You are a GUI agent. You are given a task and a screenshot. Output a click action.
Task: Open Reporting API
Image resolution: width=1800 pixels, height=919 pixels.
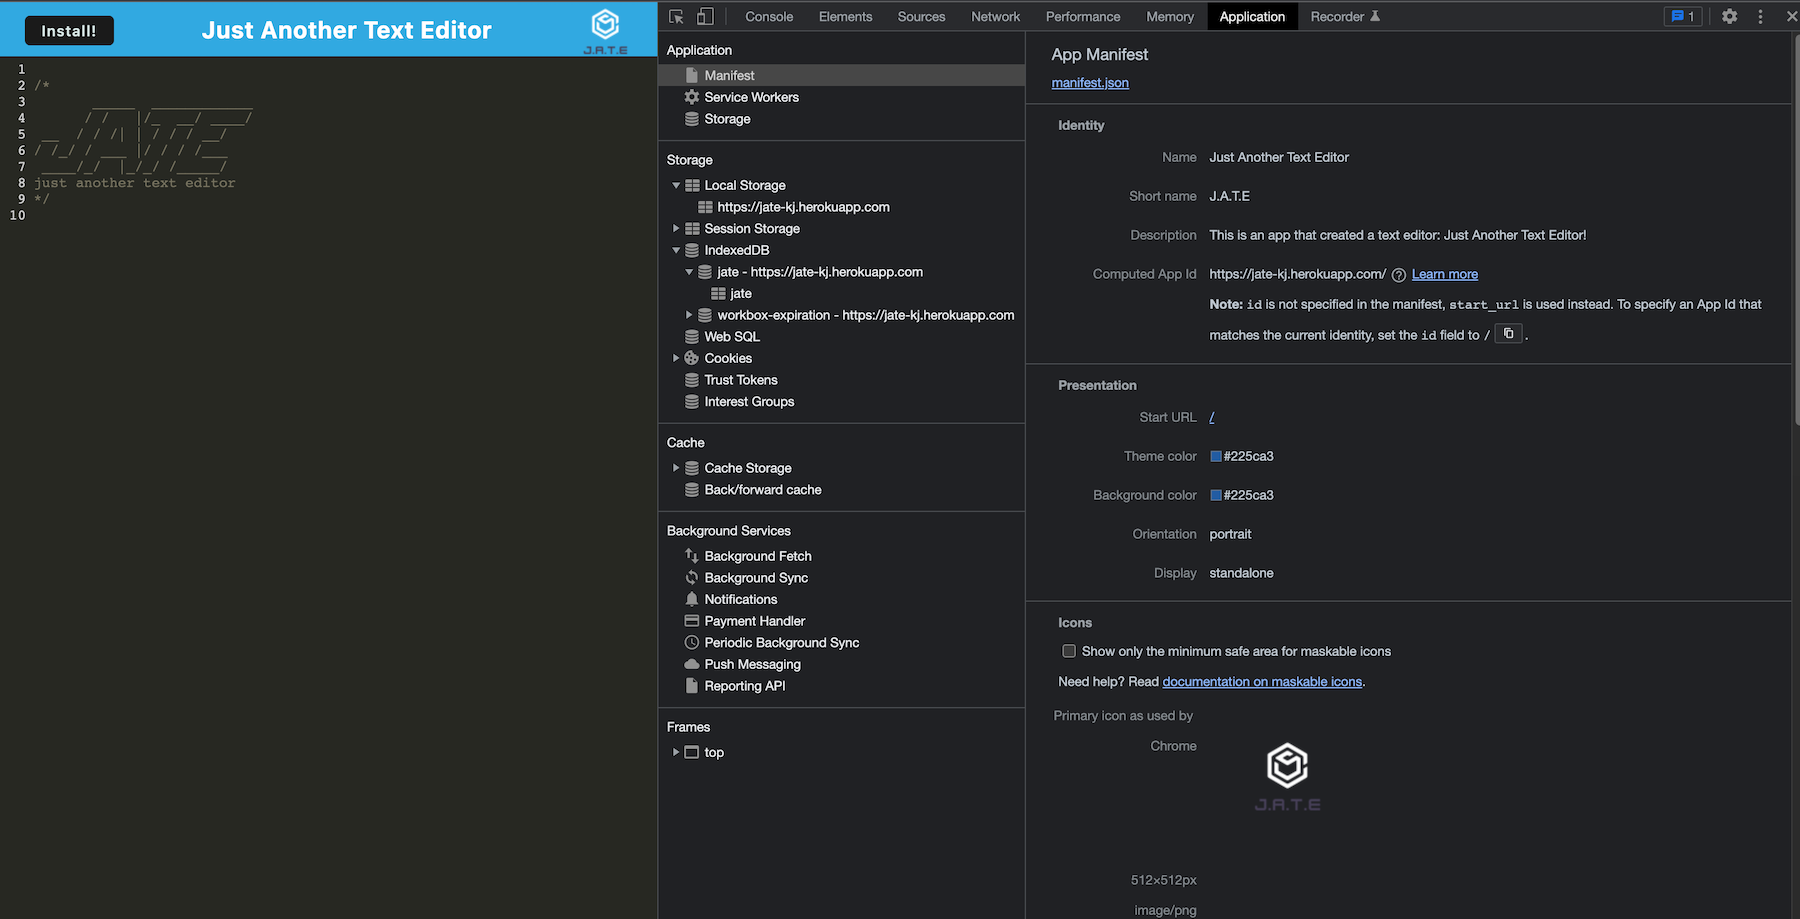click(744, 686)
